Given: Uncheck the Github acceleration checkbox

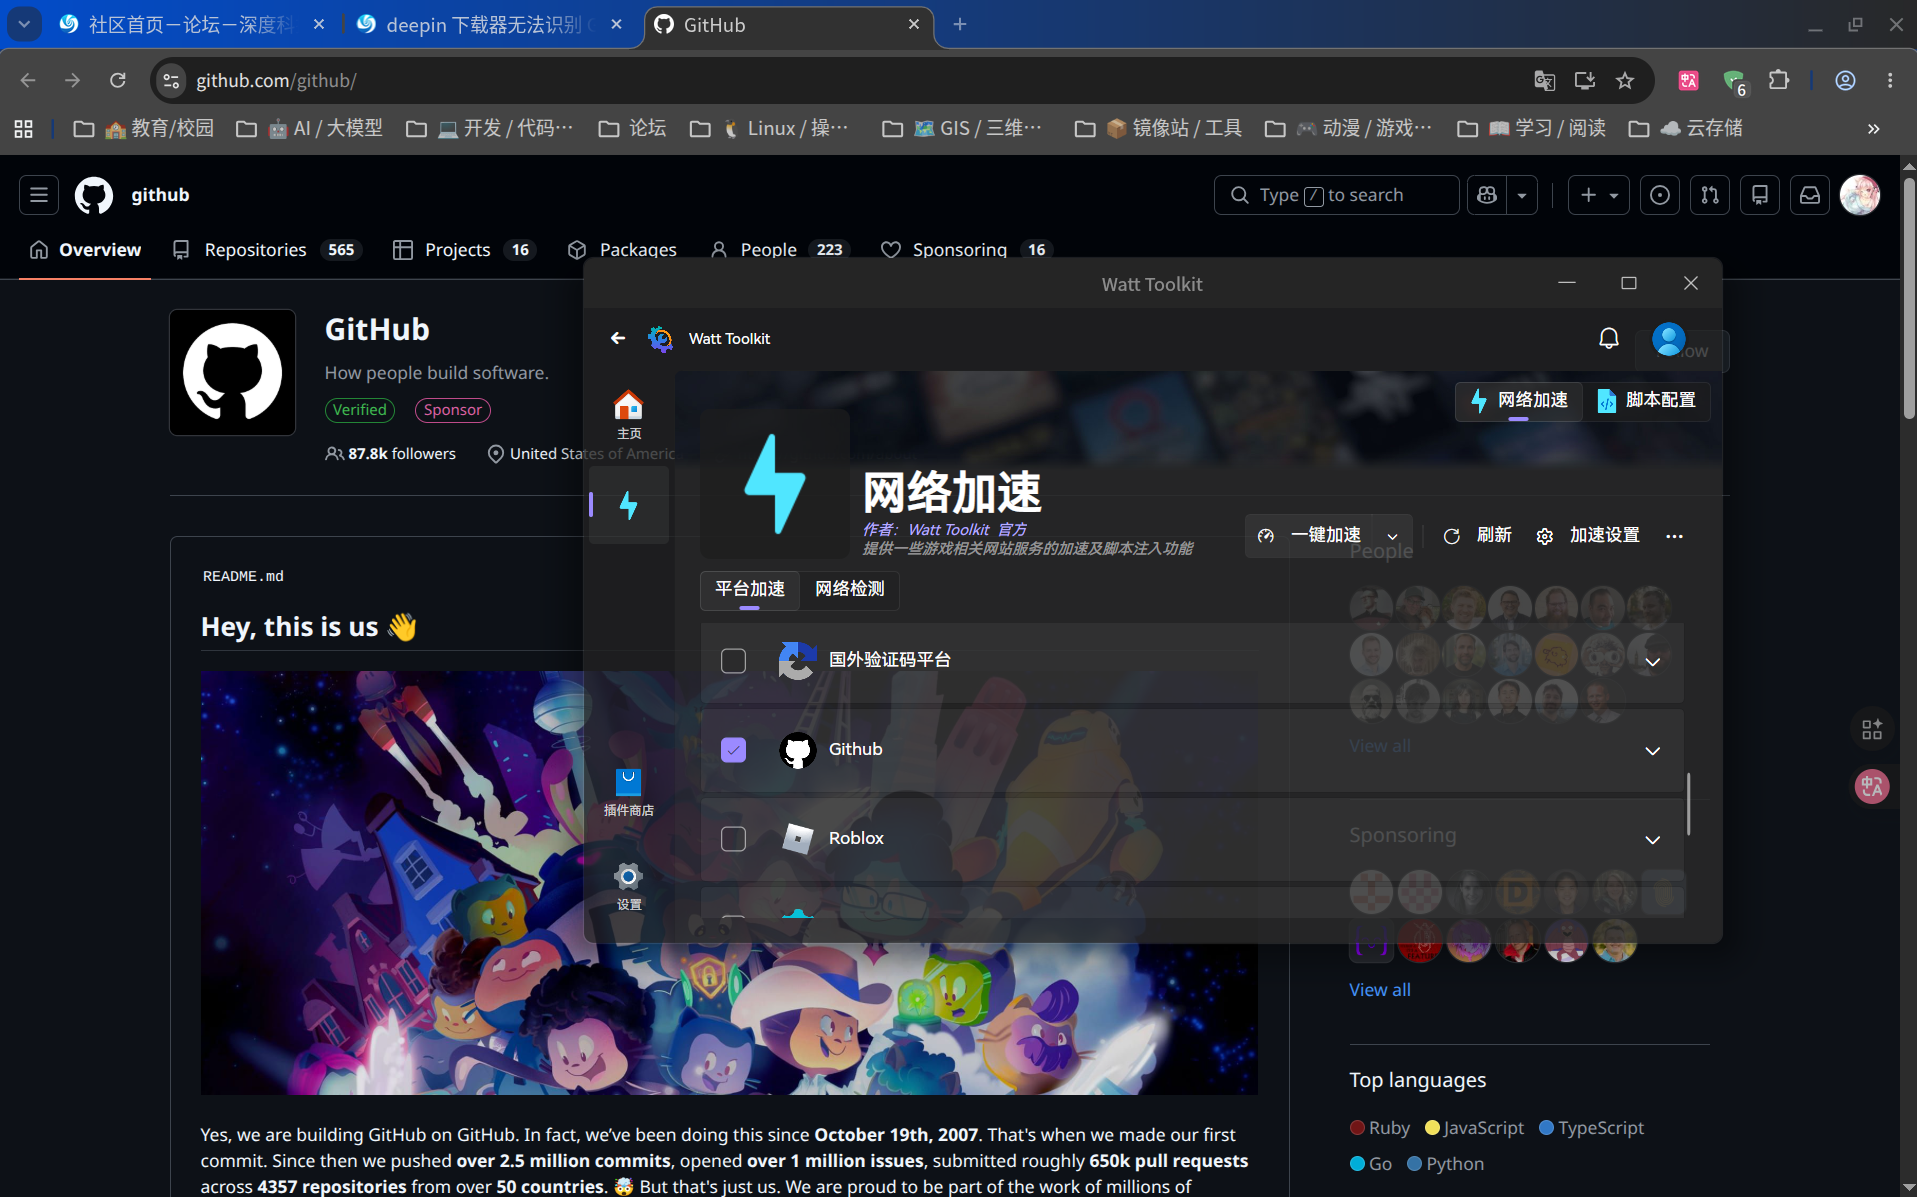Looking at the screenshot, I should coord(733,749).
